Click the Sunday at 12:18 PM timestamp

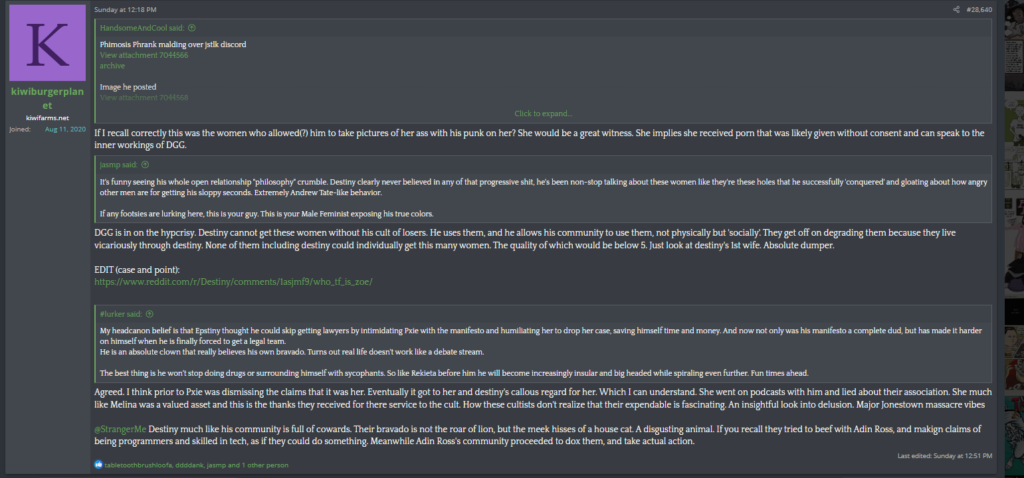click(x=125, y=10)
